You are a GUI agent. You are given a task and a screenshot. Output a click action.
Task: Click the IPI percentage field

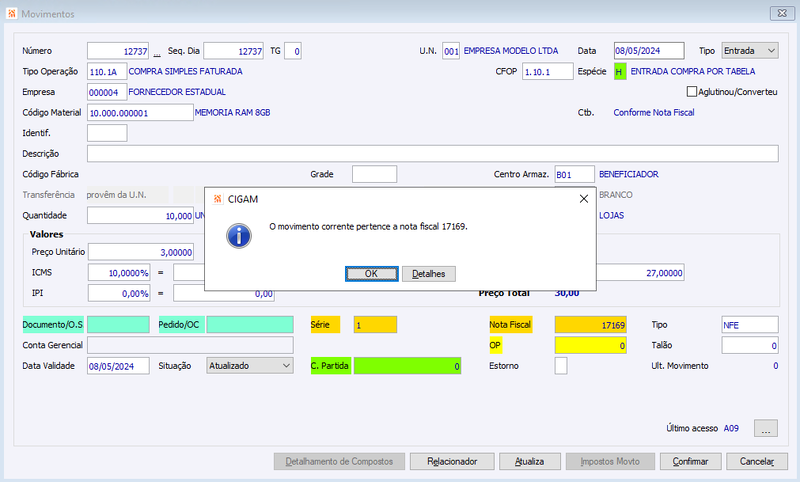(119, 293)
